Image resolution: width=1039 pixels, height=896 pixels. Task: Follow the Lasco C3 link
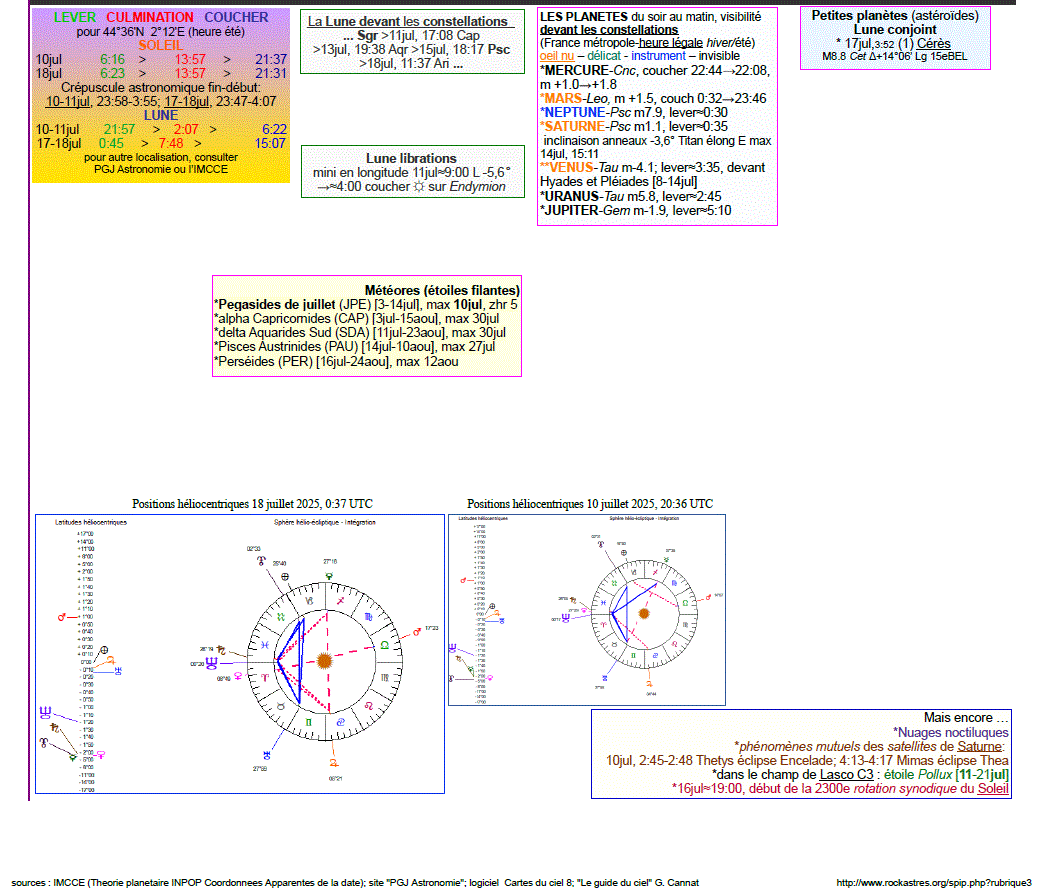pyautogui.click(x=846, y=774)
